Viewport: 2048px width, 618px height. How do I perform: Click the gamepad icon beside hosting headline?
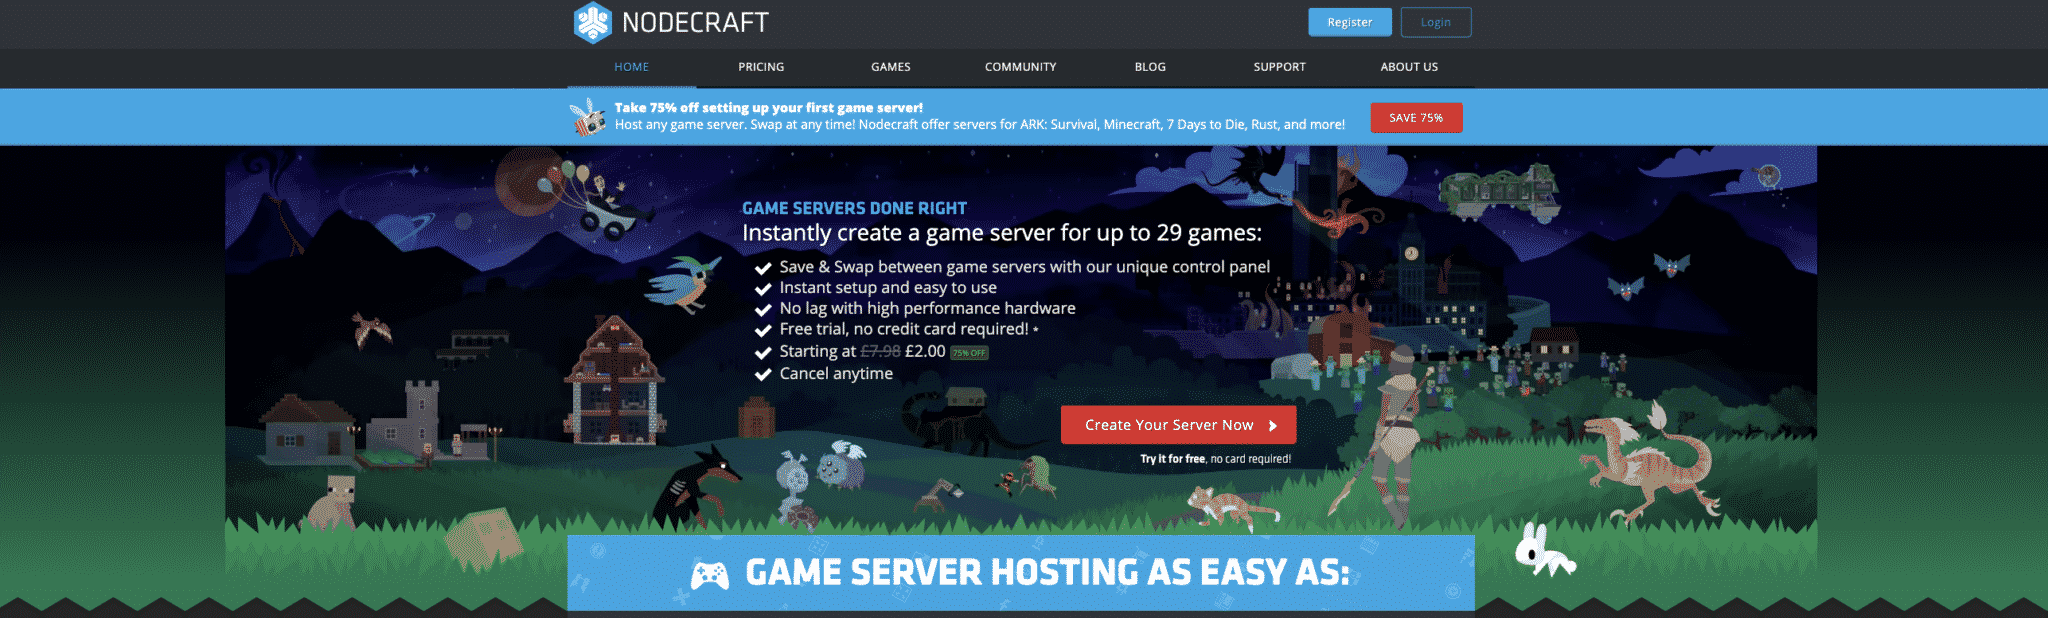click(710, 575)
